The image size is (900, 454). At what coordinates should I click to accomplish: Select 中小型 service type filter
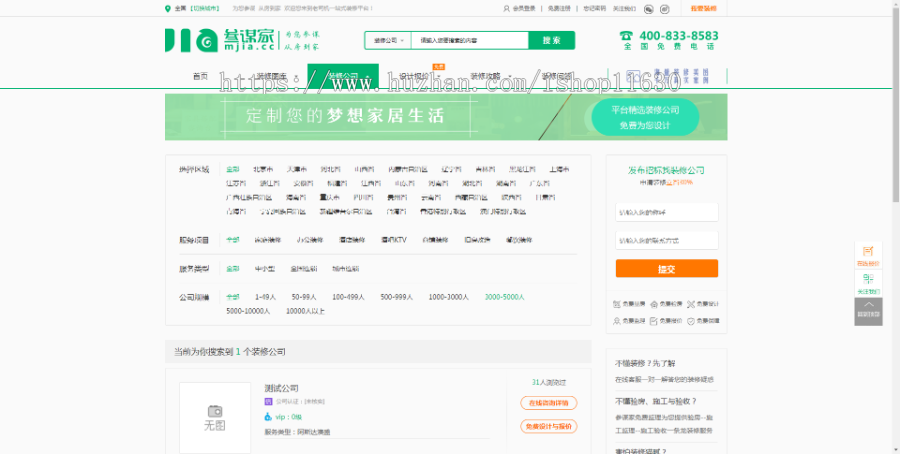pyautogui.click(x=264, y=269)
